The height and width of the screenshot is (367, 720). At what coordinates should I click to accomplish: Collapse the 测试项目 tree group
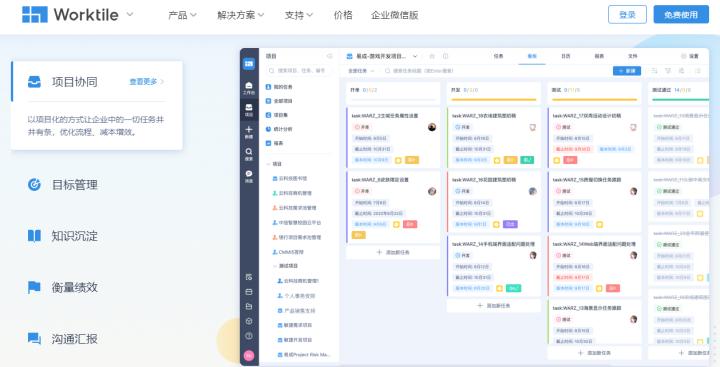pos(275,266)
